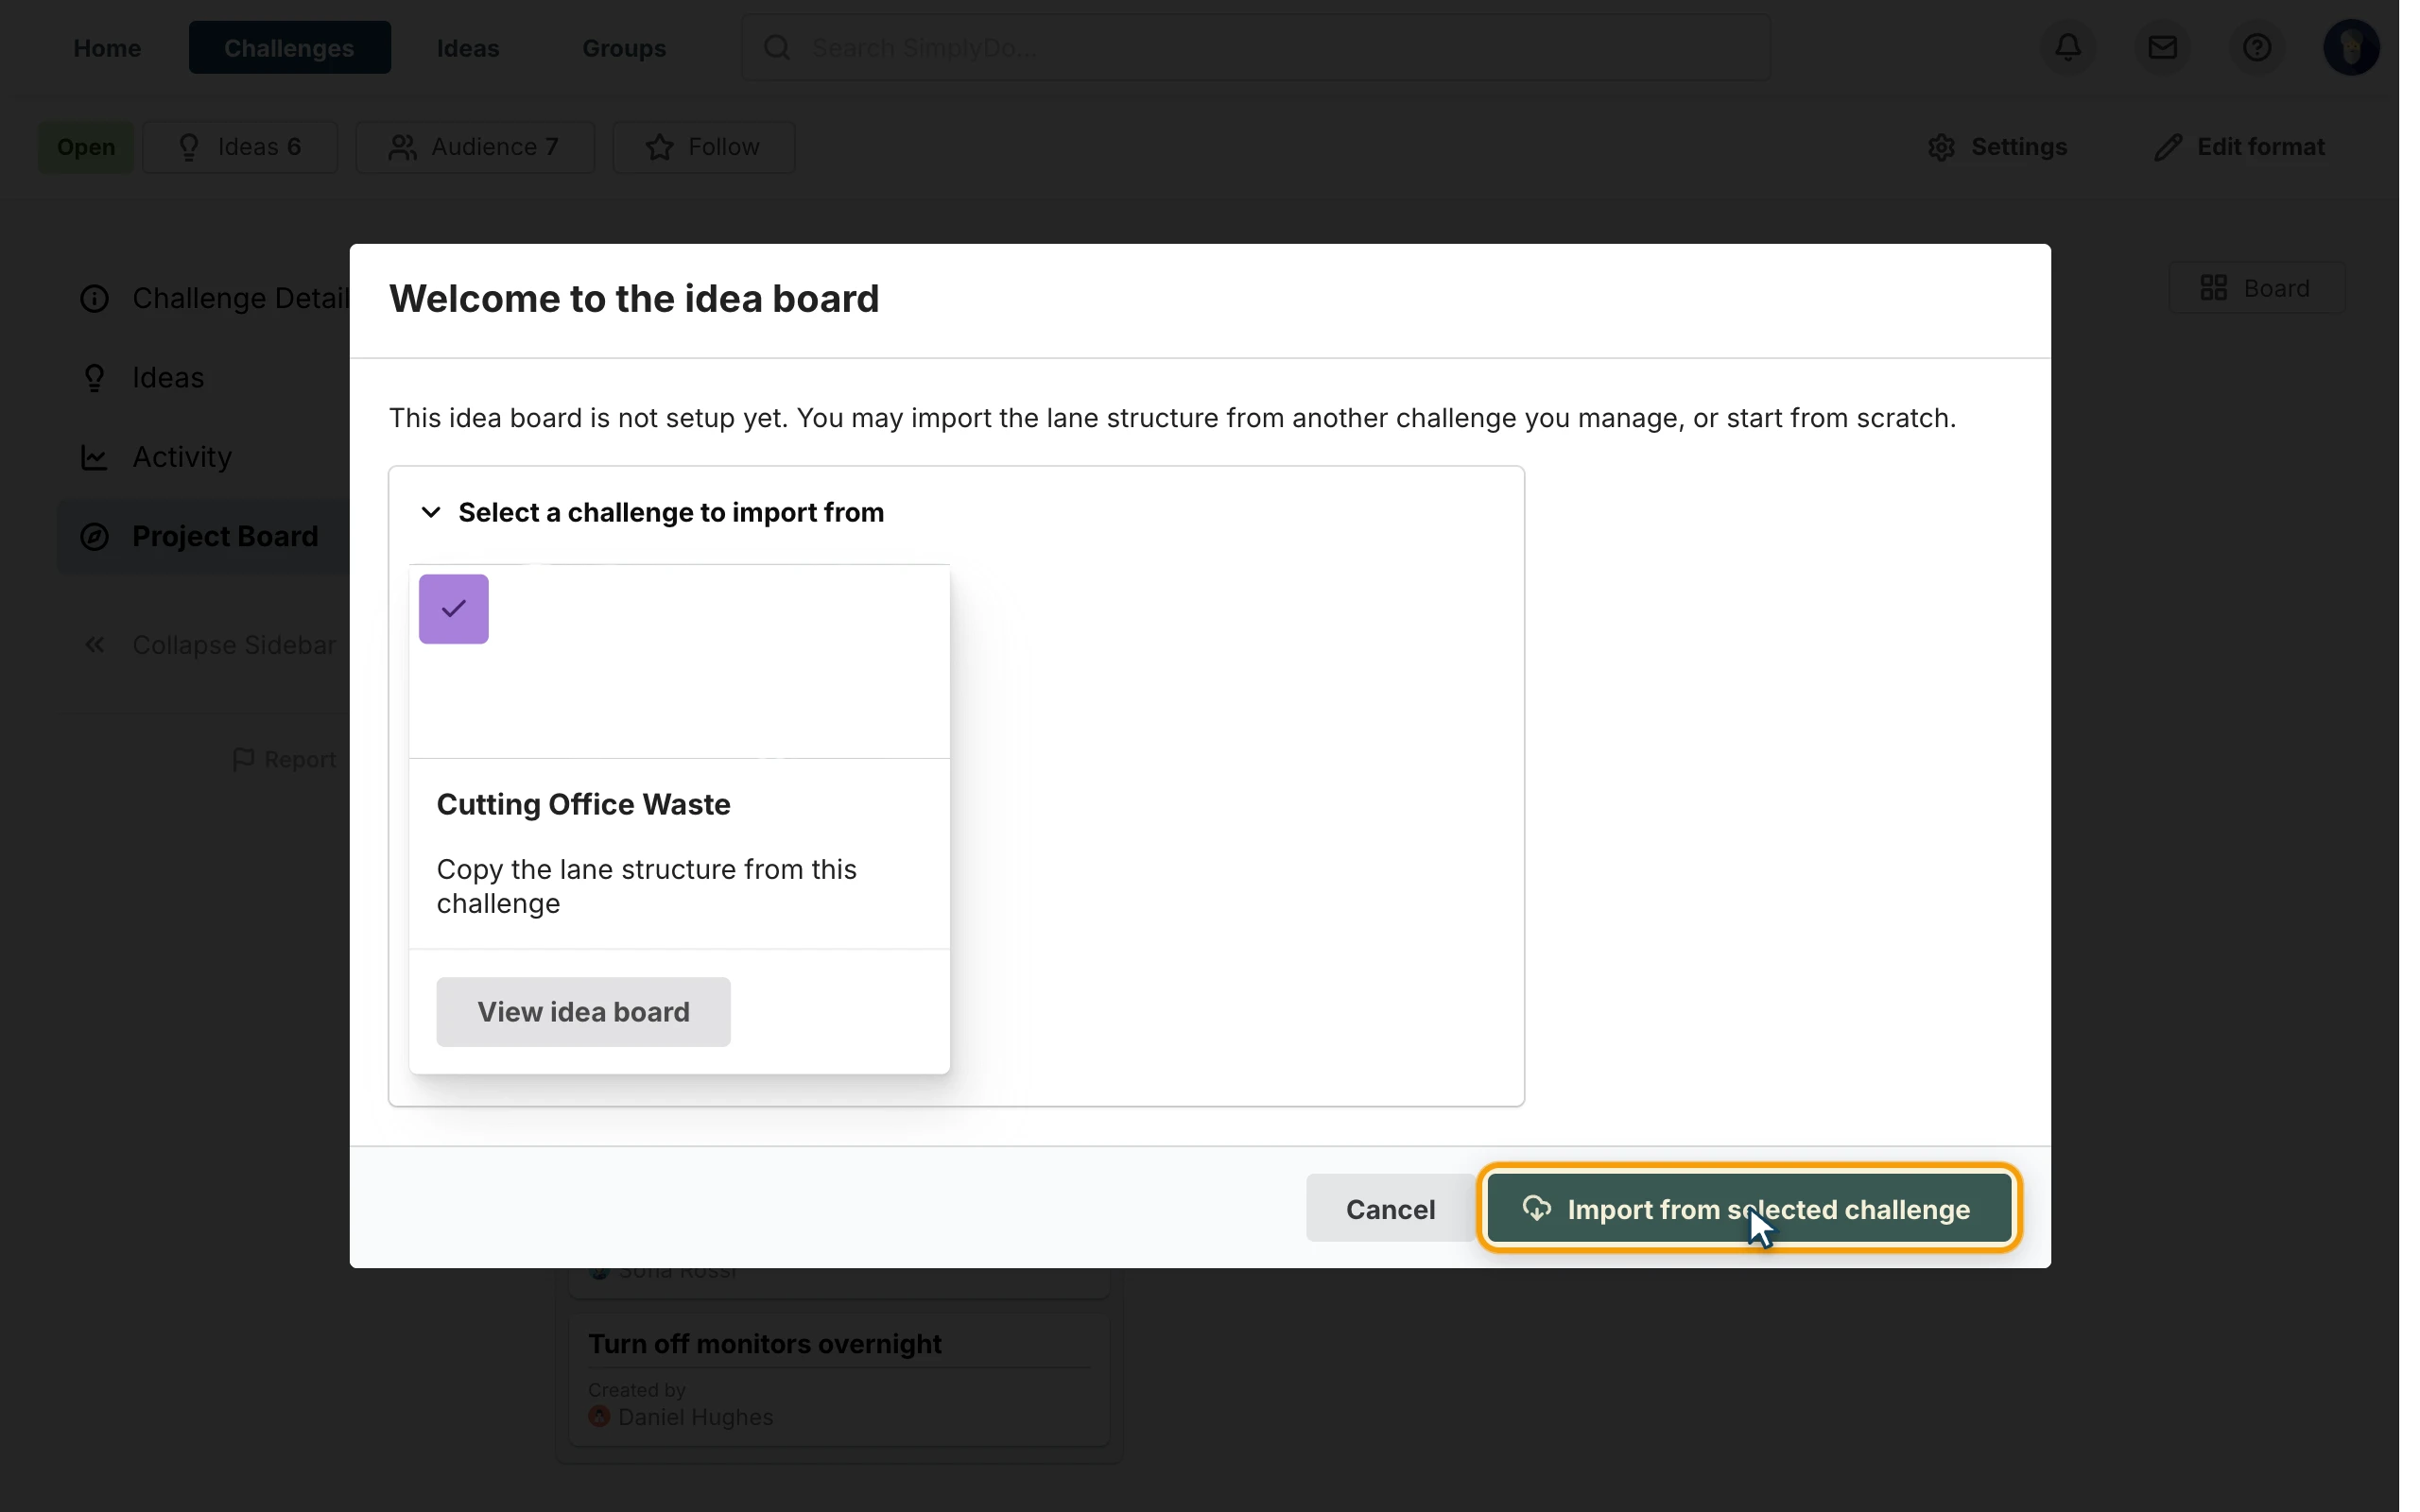Click the Open status badge
Screen dimensions: 2420x1512
click(x=85, y=147)
